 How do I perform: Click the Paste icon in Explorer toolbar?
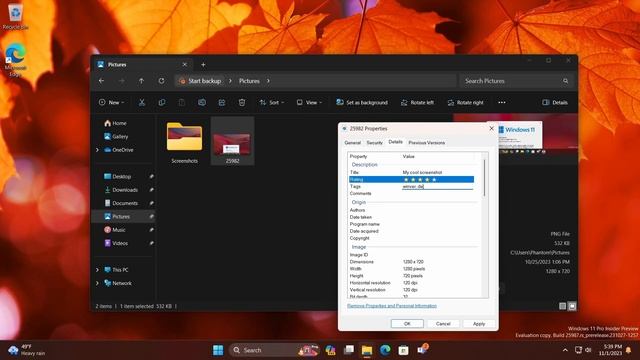coord(182,102)
